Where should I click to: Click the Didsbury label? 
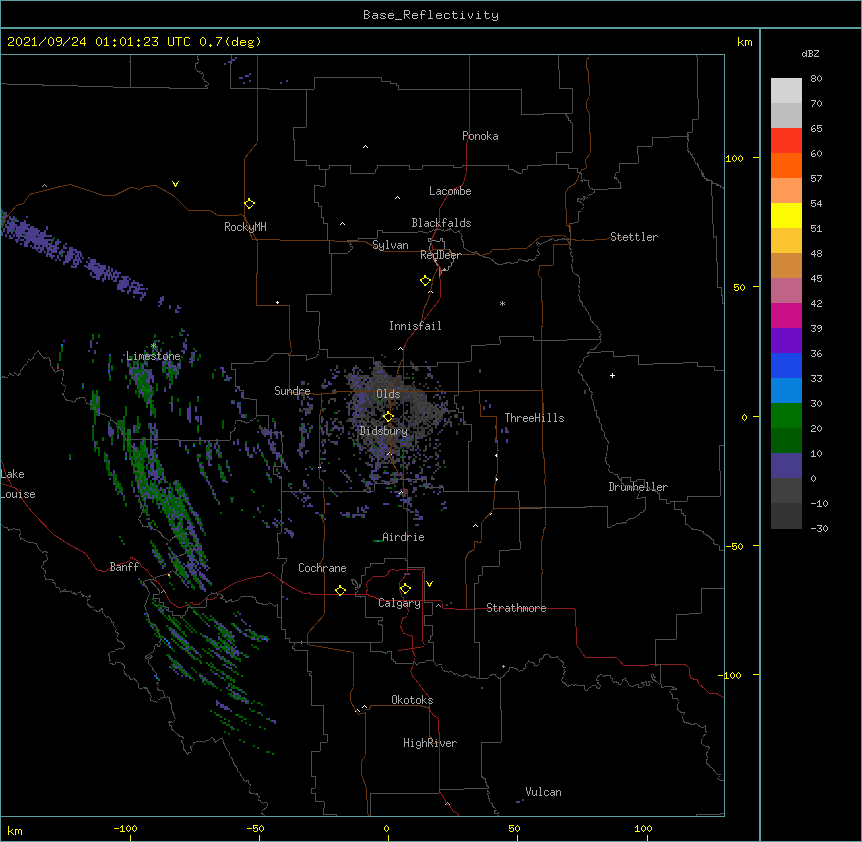pyautogui.click(x=384, y=431)
